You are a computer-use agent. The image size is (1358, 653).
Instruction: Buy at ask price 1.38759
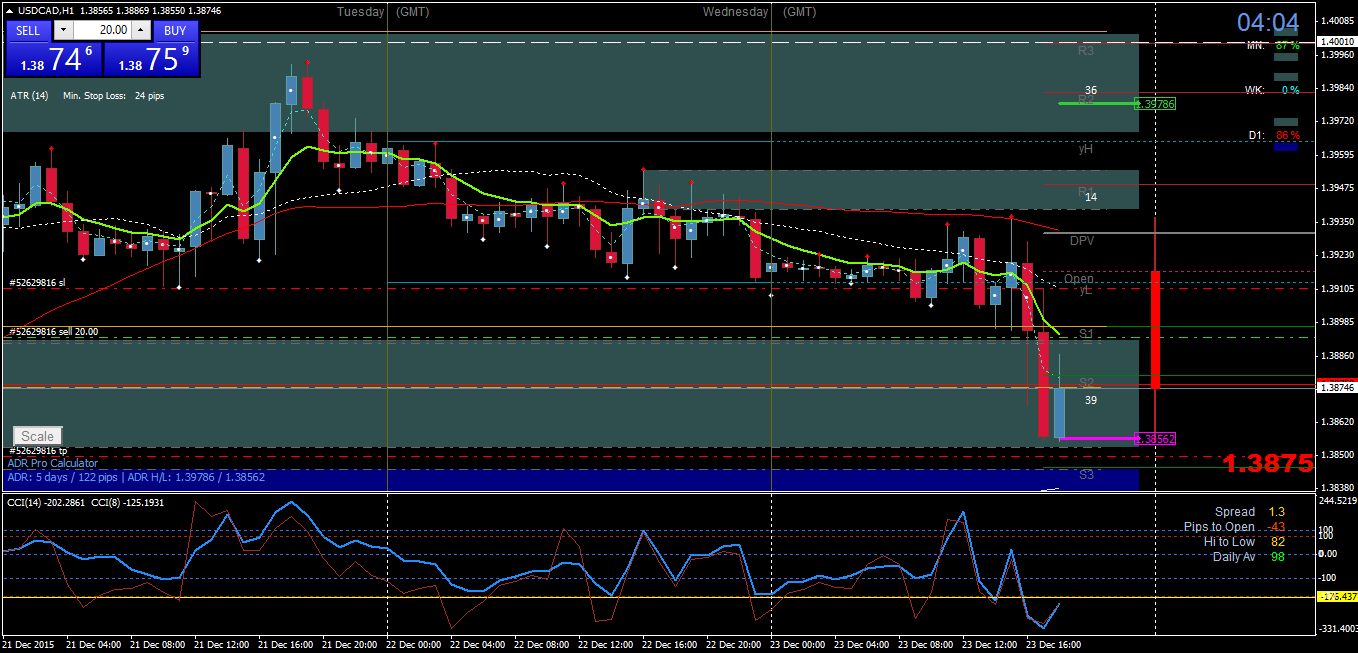(x=151, y=58)
